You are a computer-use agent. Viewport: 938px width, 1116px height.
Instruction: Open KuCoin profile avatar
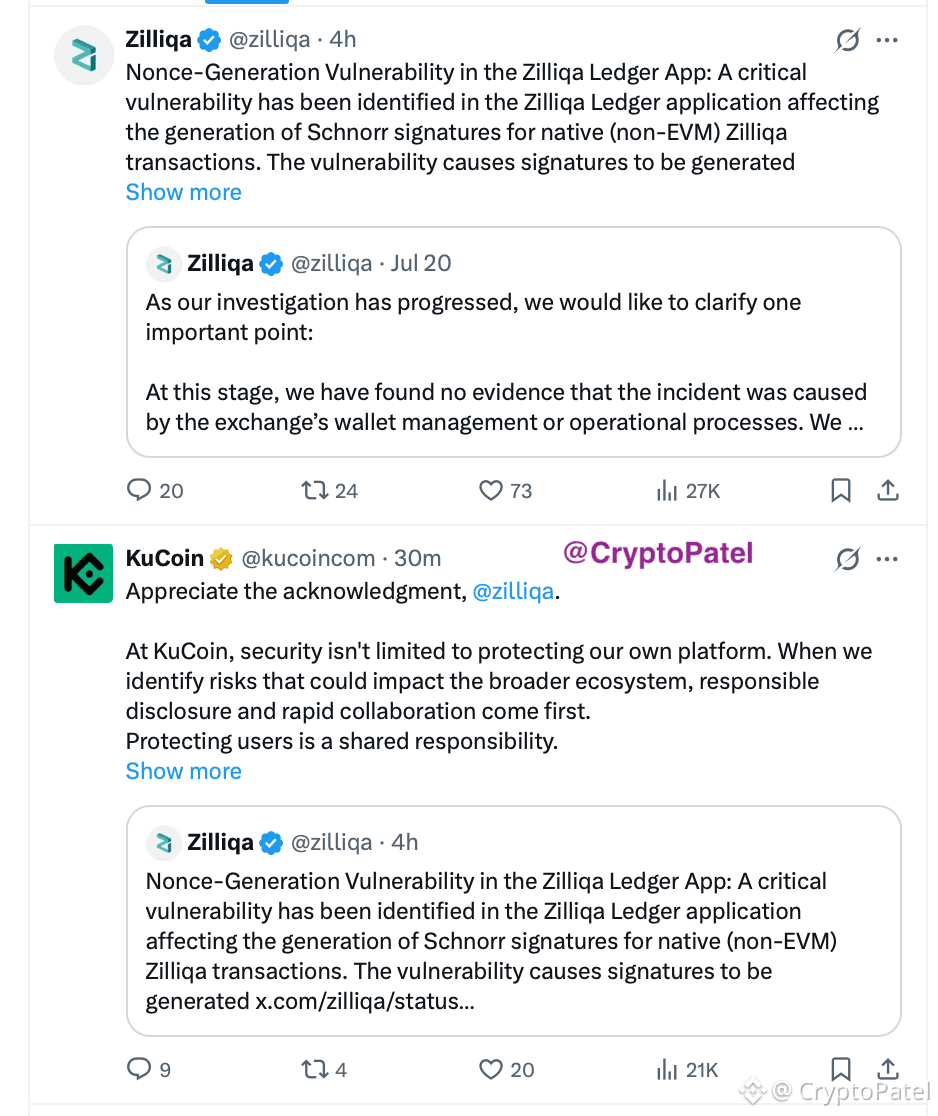83,574
